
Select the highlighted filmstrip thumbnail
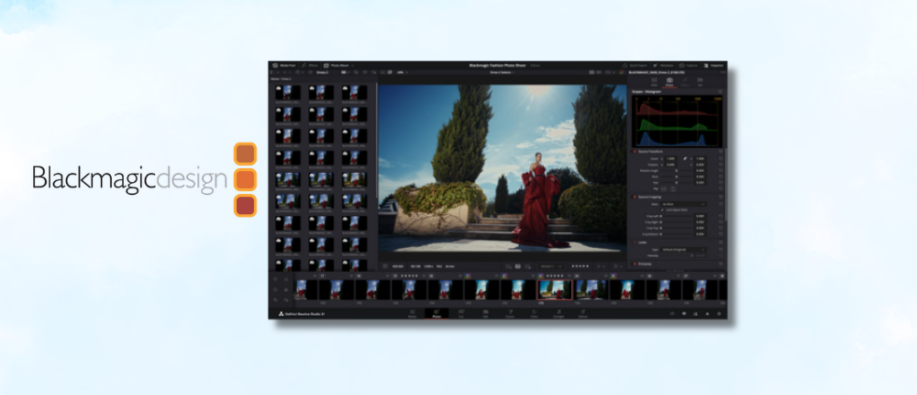point(554,290)
